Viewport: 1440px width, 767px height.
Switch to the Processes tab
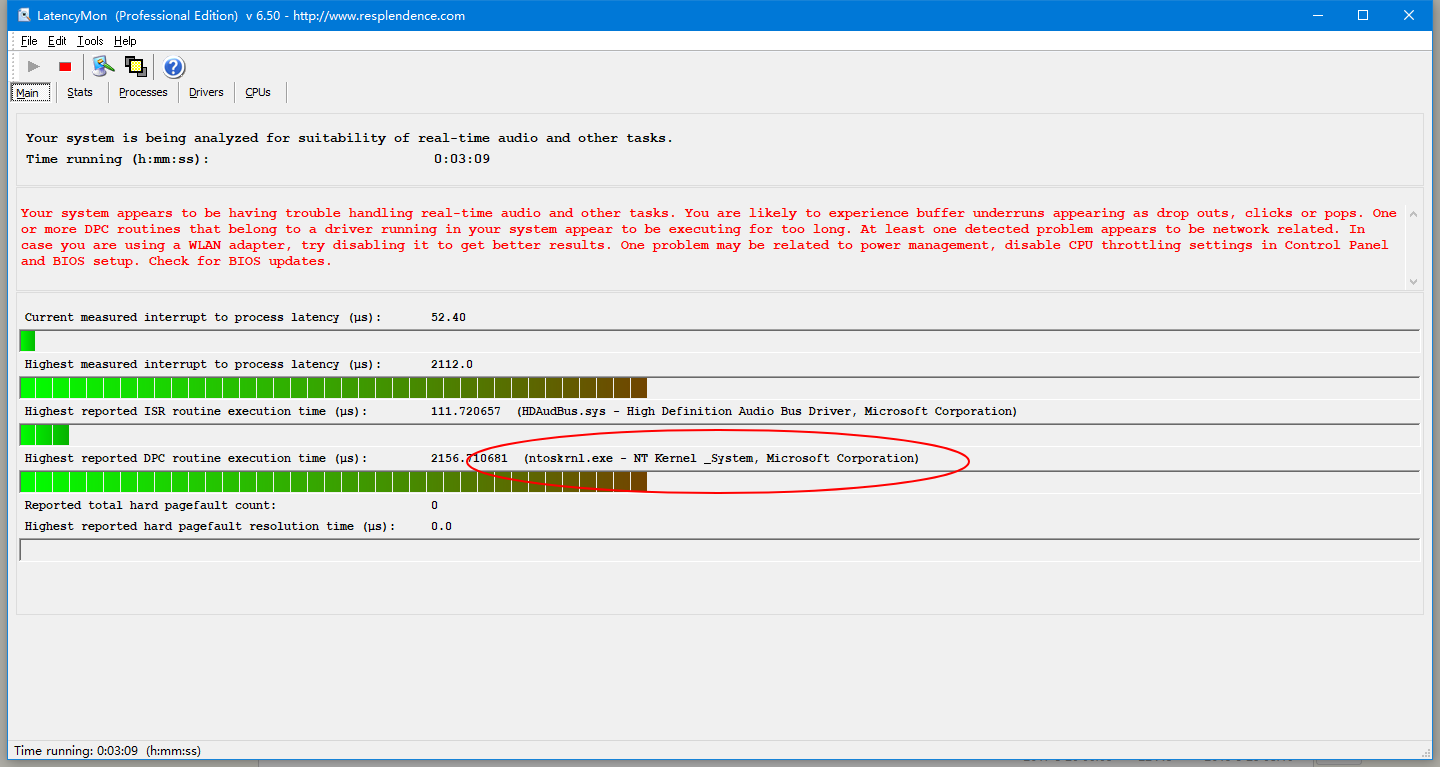coord(143,92)
